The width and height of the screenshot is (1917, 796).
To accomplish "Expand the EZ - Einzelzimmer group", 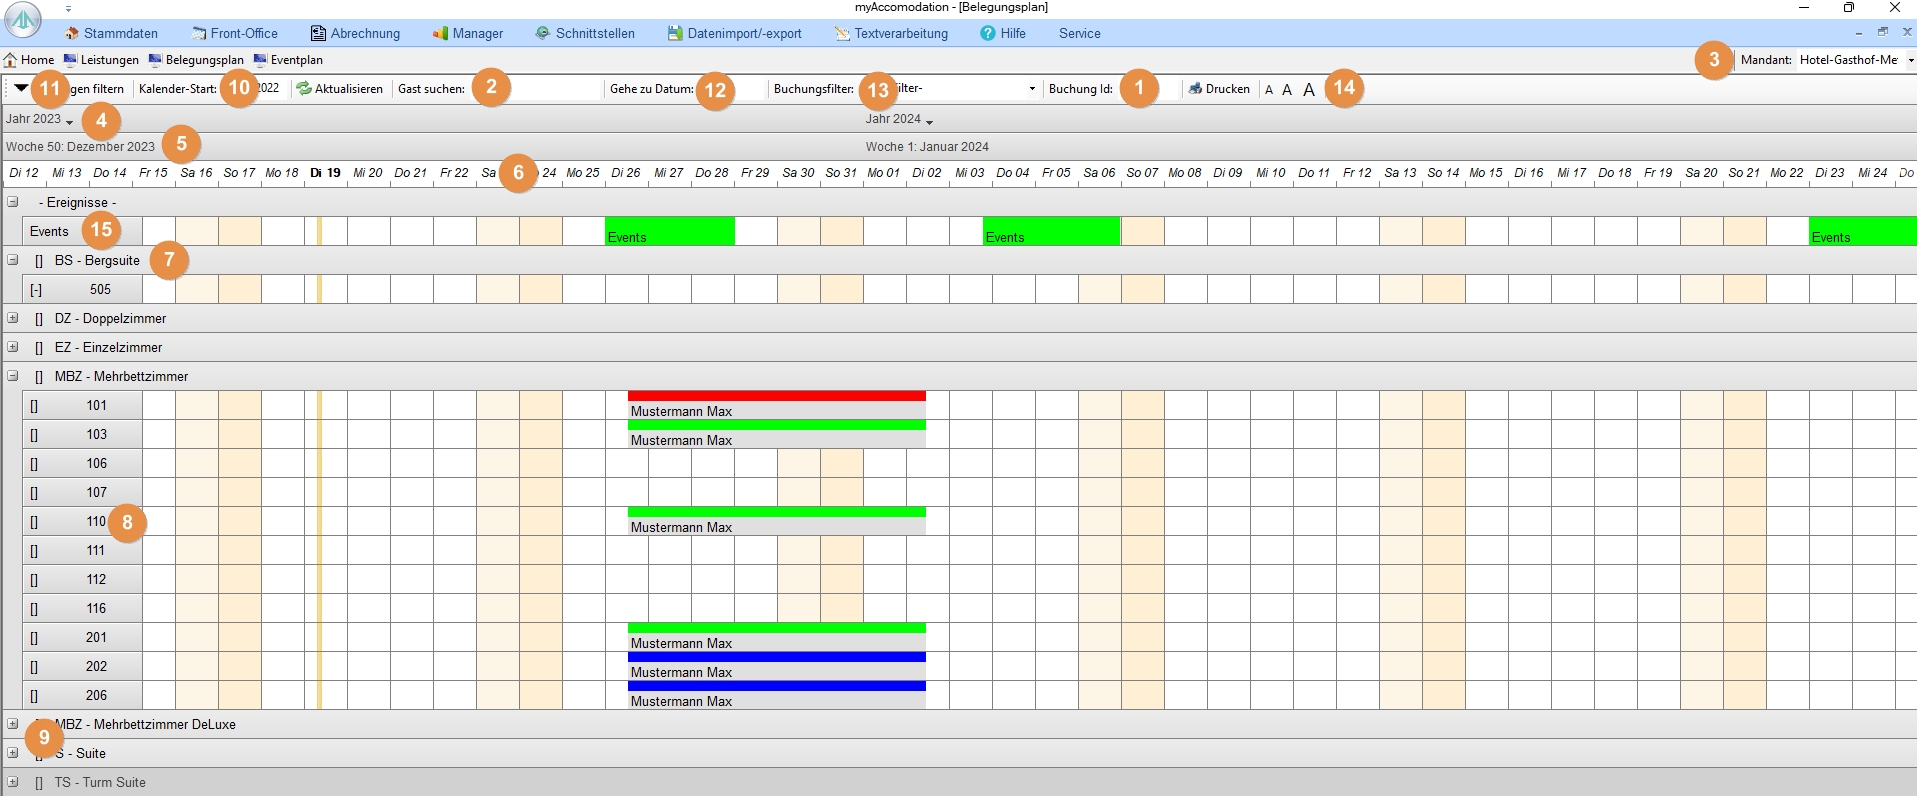I will (x=13, y=347).
